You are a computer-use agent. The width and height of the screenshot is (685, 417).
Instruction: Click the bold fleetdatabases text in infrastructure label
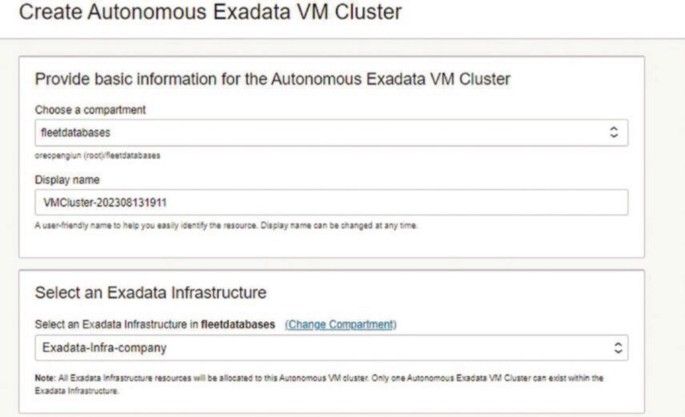point(238,324)
